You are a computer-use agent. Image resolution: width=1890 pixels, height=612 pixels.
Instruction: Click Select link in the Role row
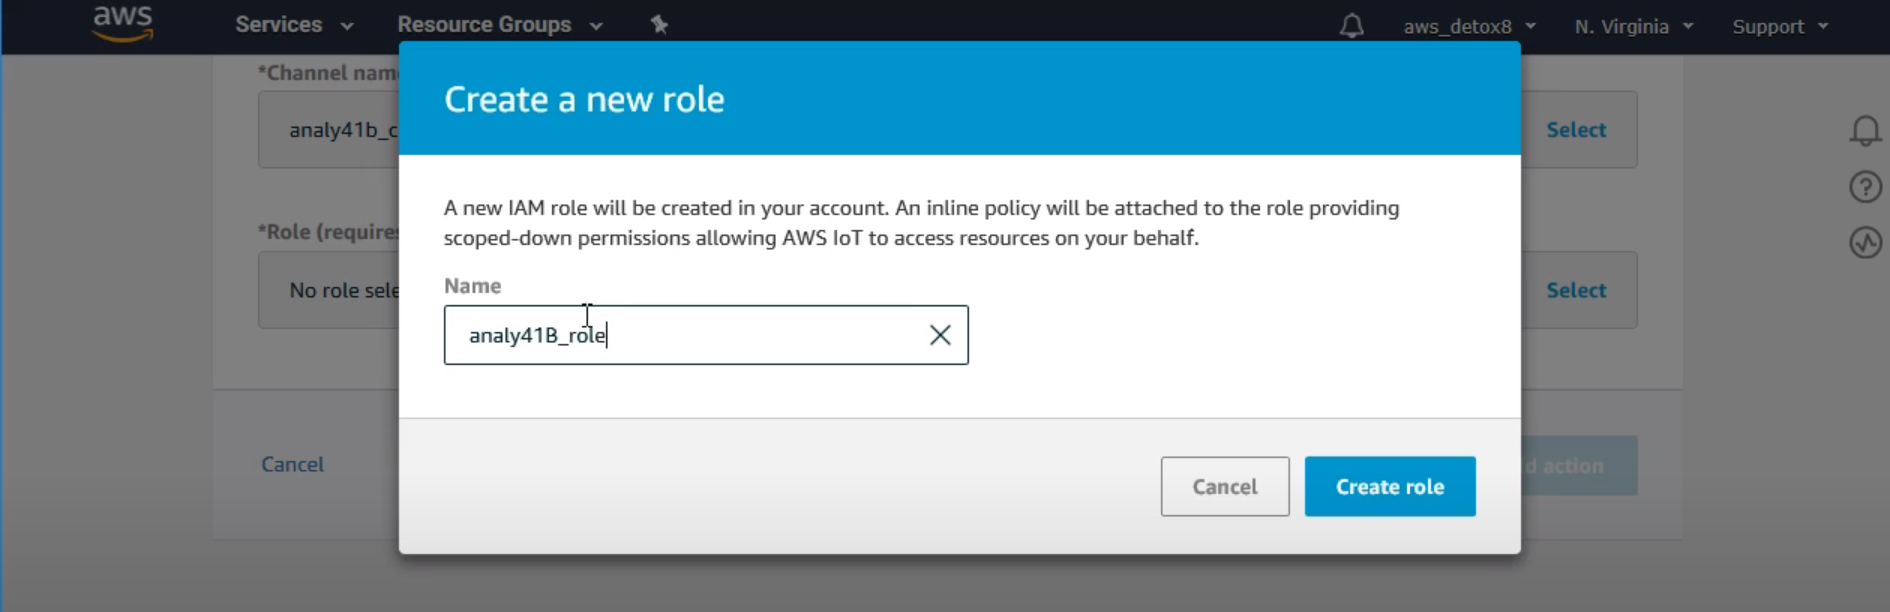pyautogui.click(x=1576, y=290)
